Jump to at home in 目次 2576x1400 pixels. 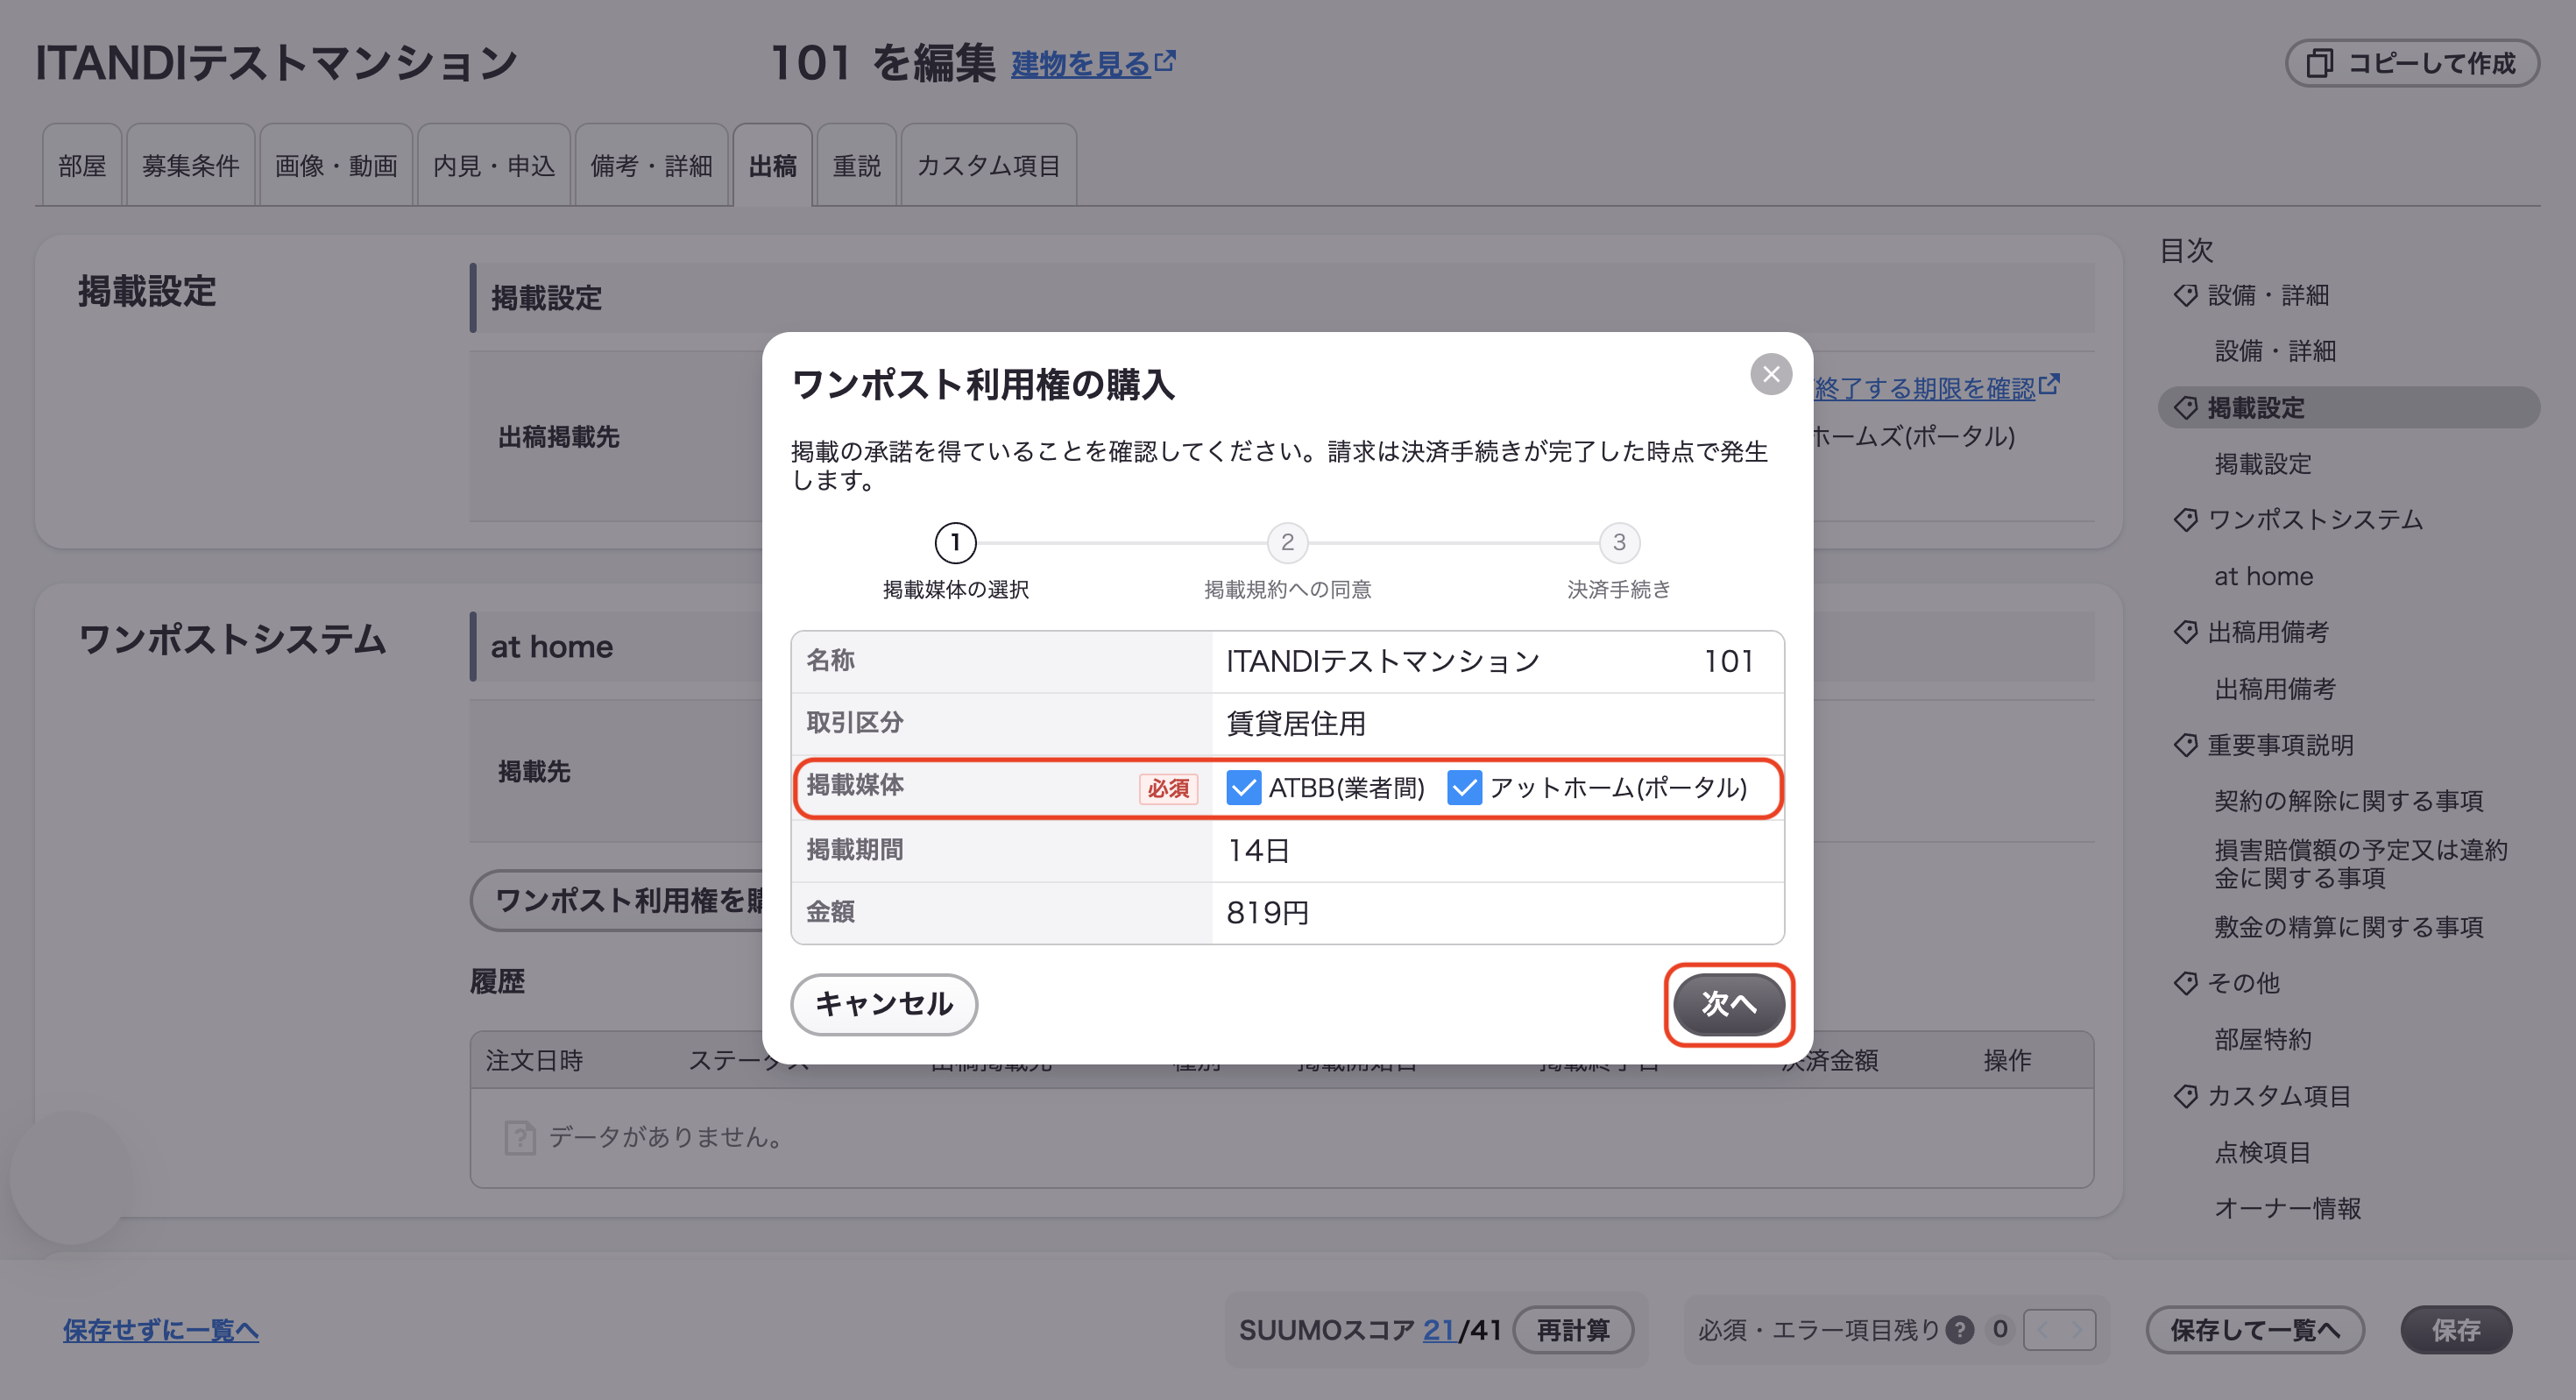coord(2263,576)
